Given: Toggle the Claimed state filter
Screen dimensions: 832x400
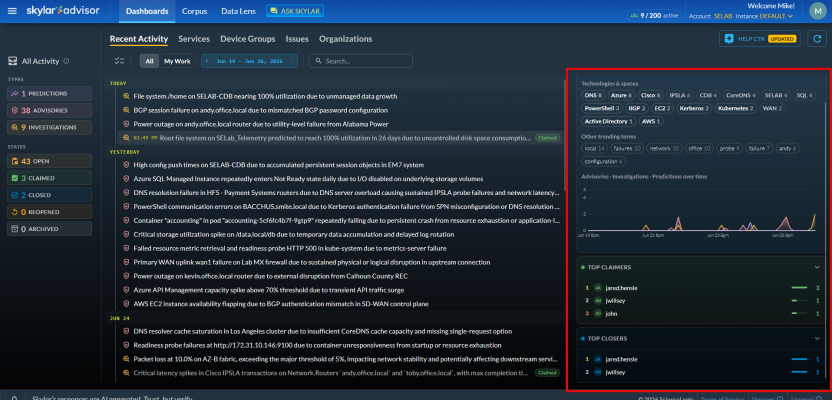Looking at the screenshot, I should 49,178.
